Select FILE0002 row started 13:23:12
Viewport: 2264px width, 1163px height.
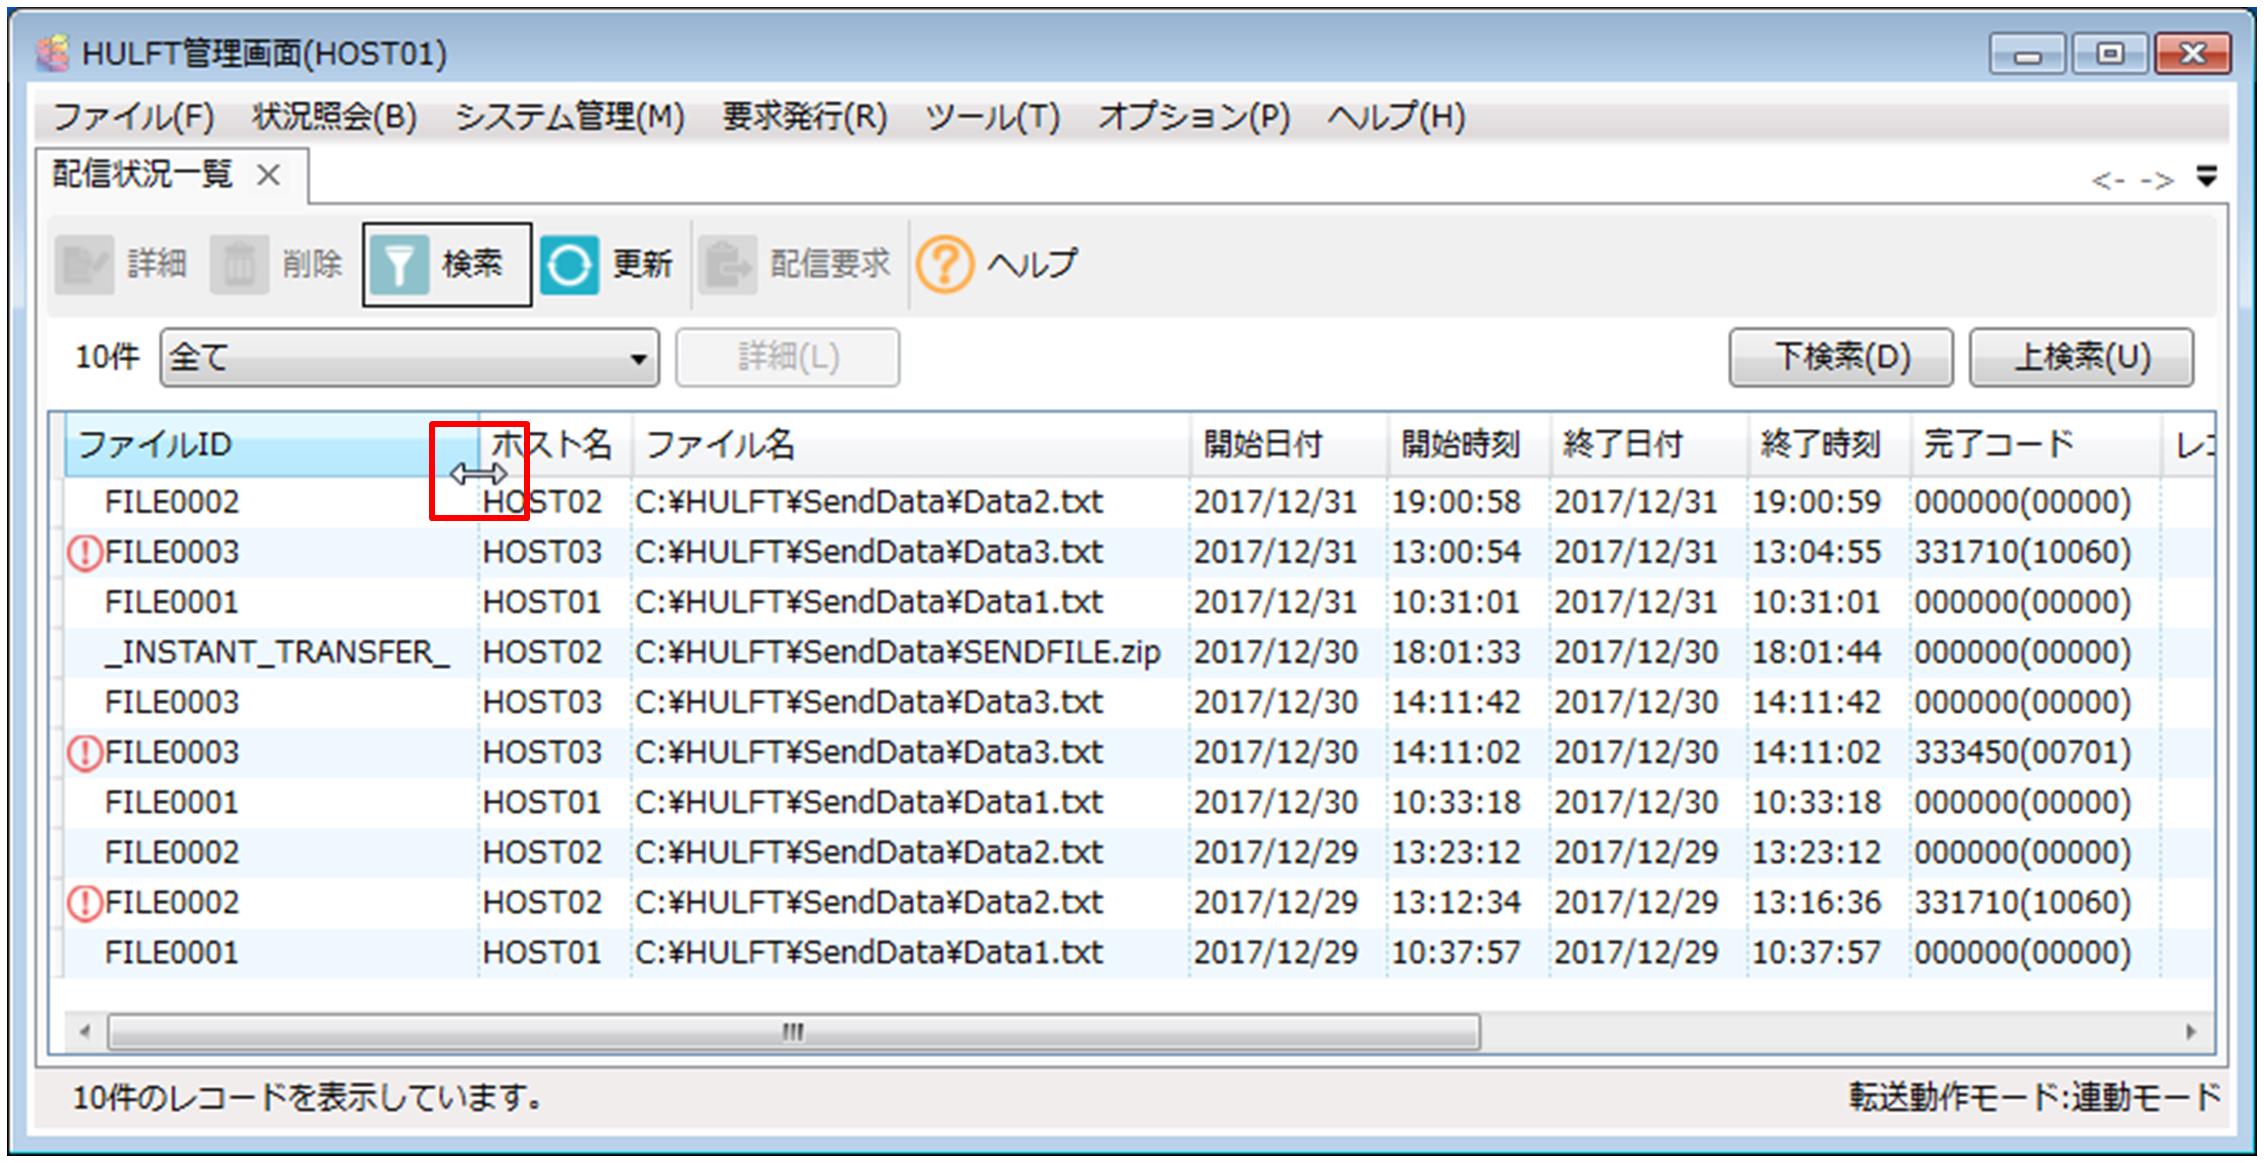pyautogui.click(x=1139, y=853)
